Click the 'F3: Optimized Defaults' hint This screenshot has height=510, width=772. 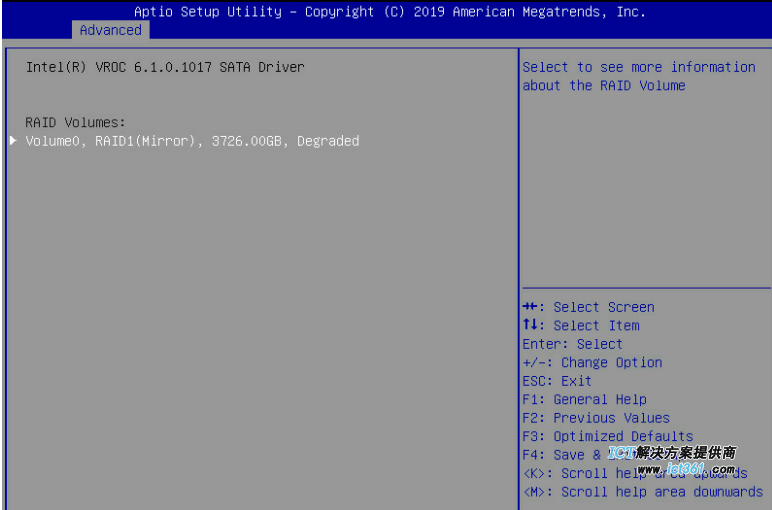[608, 436]
